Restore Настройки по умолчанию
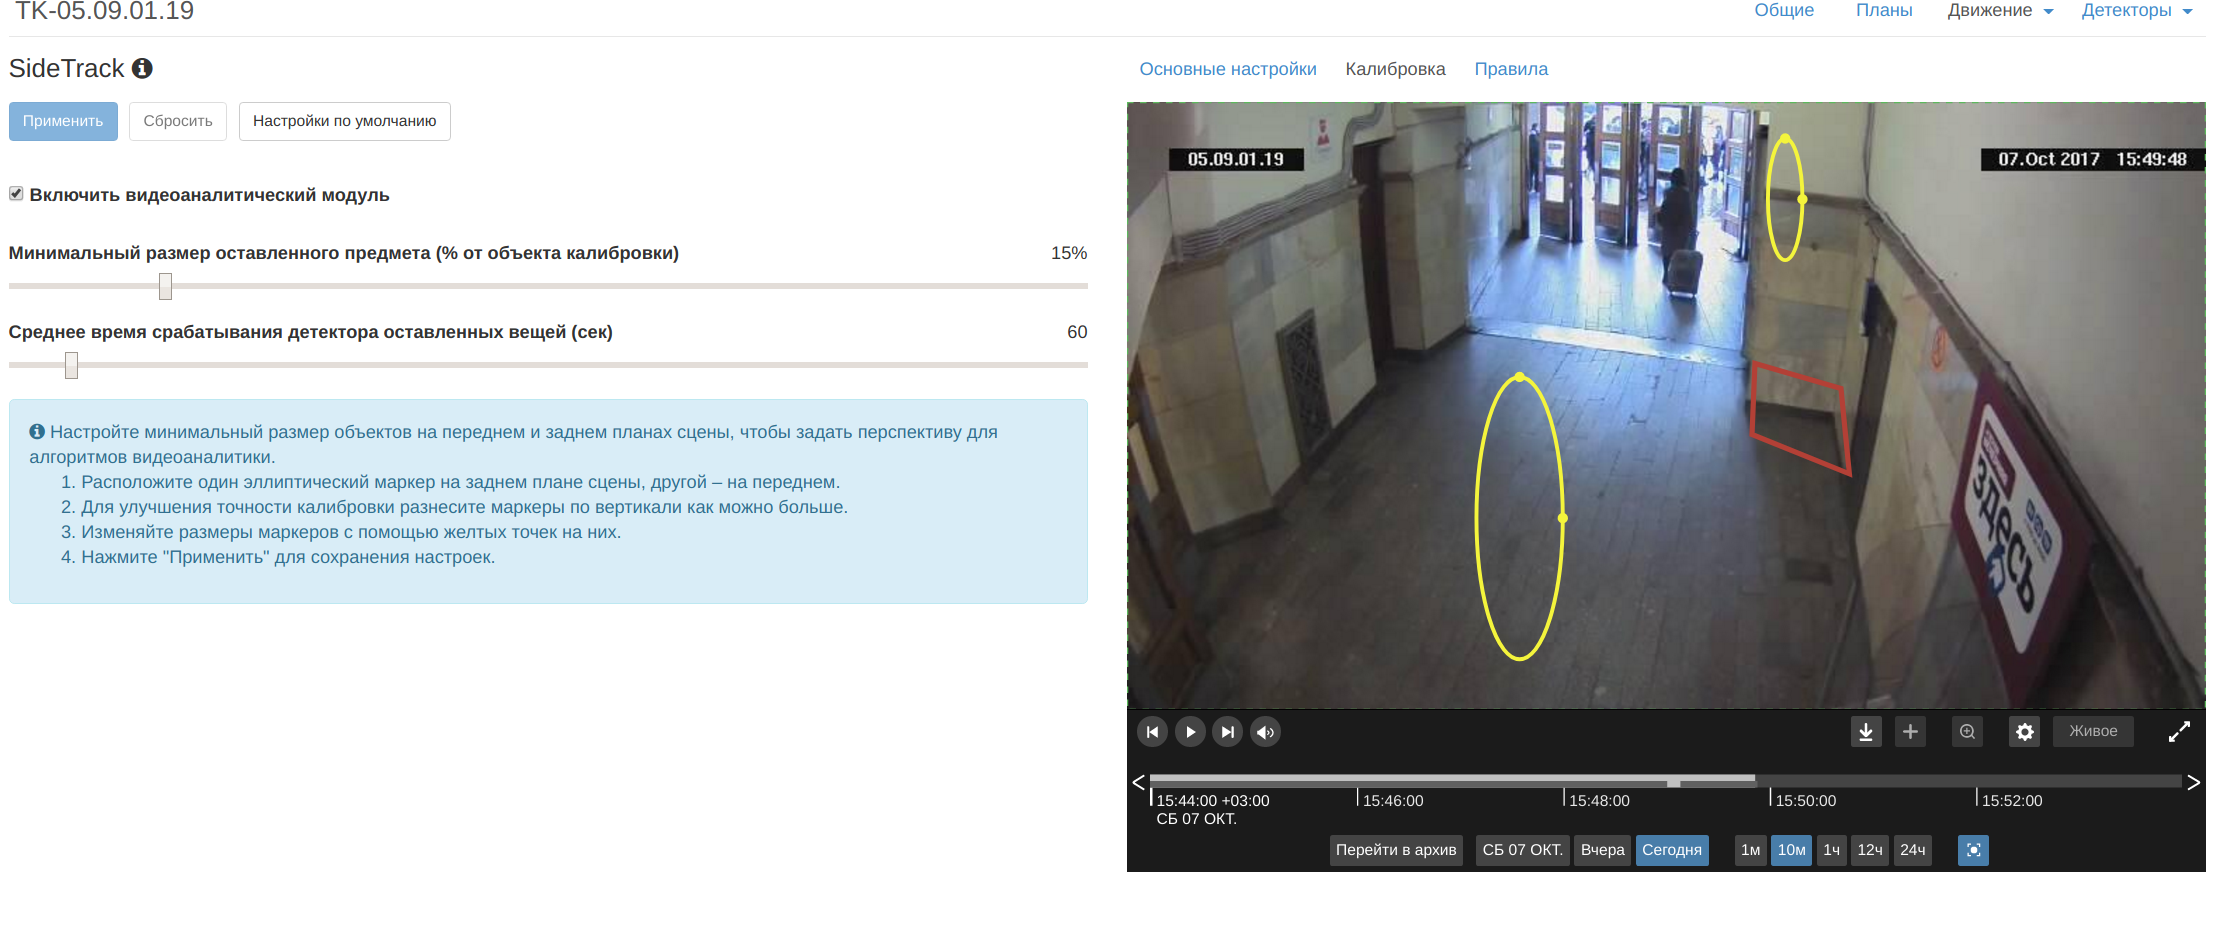This screenshot has height=940, width=2217. click(x=344, y=121)
